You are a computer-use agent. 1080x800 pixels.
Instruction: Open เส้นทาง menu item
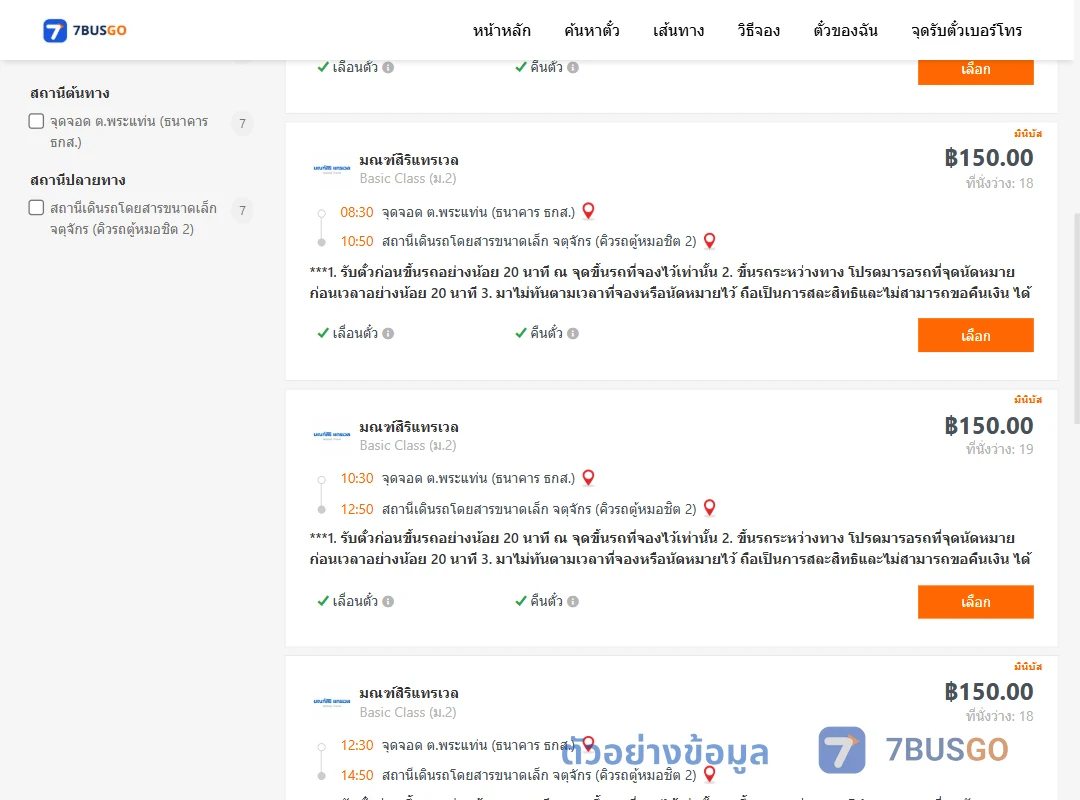click(678, 30)
